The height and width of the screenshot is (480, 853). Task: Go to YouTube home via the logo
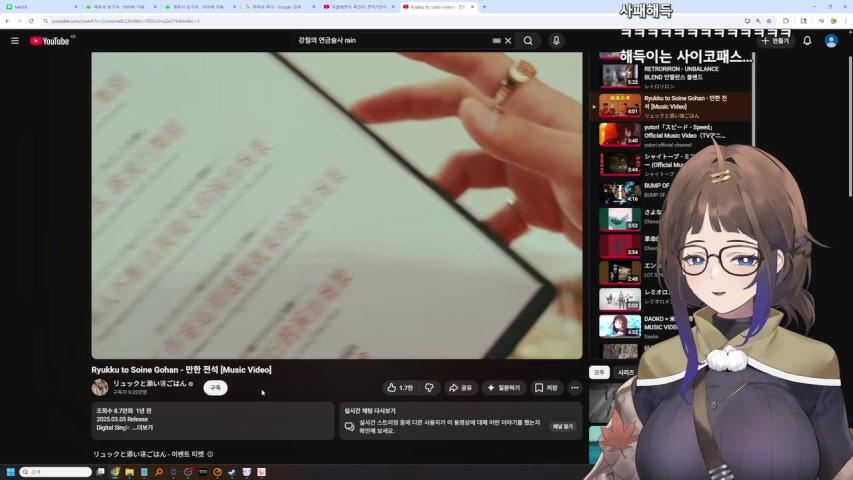coord(50,41)
